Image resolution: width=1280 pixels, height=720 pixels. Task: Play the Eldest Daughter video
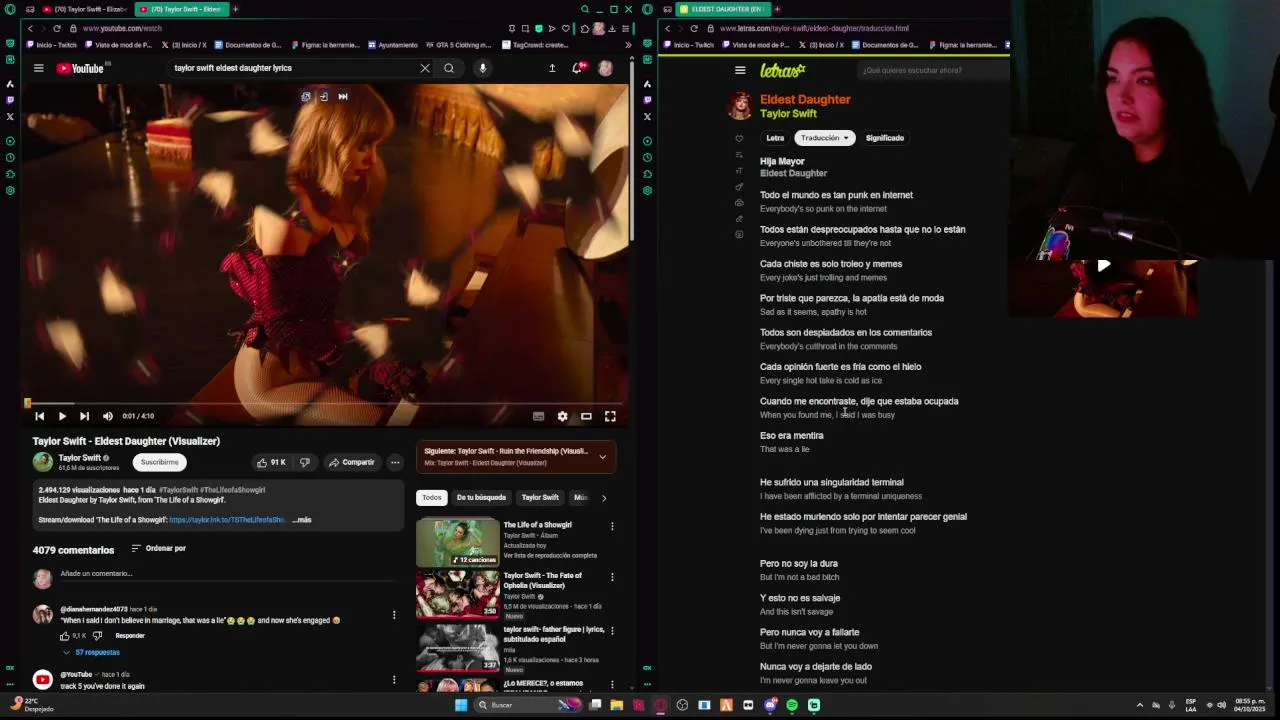click(x=61, y=416)
